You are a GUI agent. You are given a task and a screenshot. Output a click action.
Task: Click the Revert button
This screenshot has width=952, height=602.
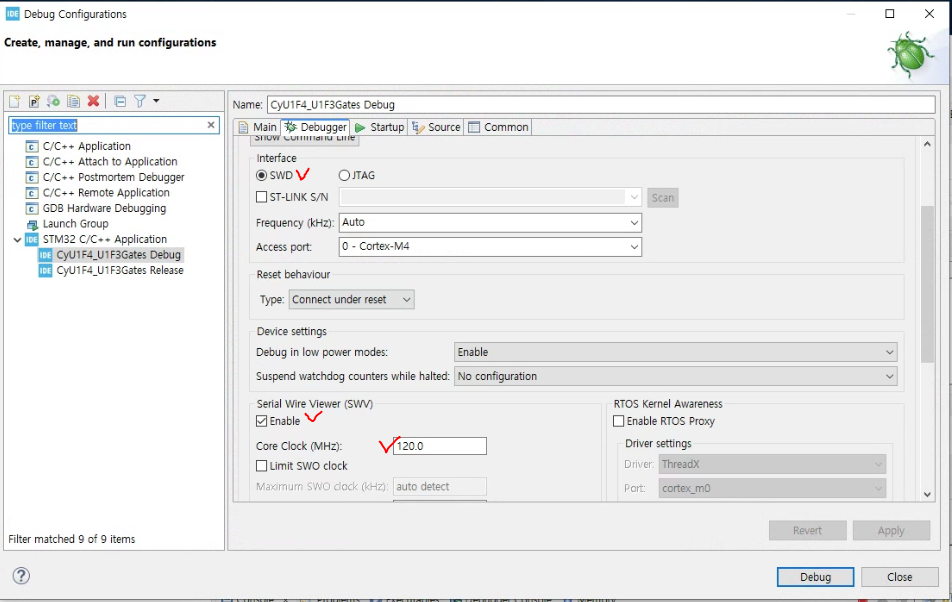(808, 530)
